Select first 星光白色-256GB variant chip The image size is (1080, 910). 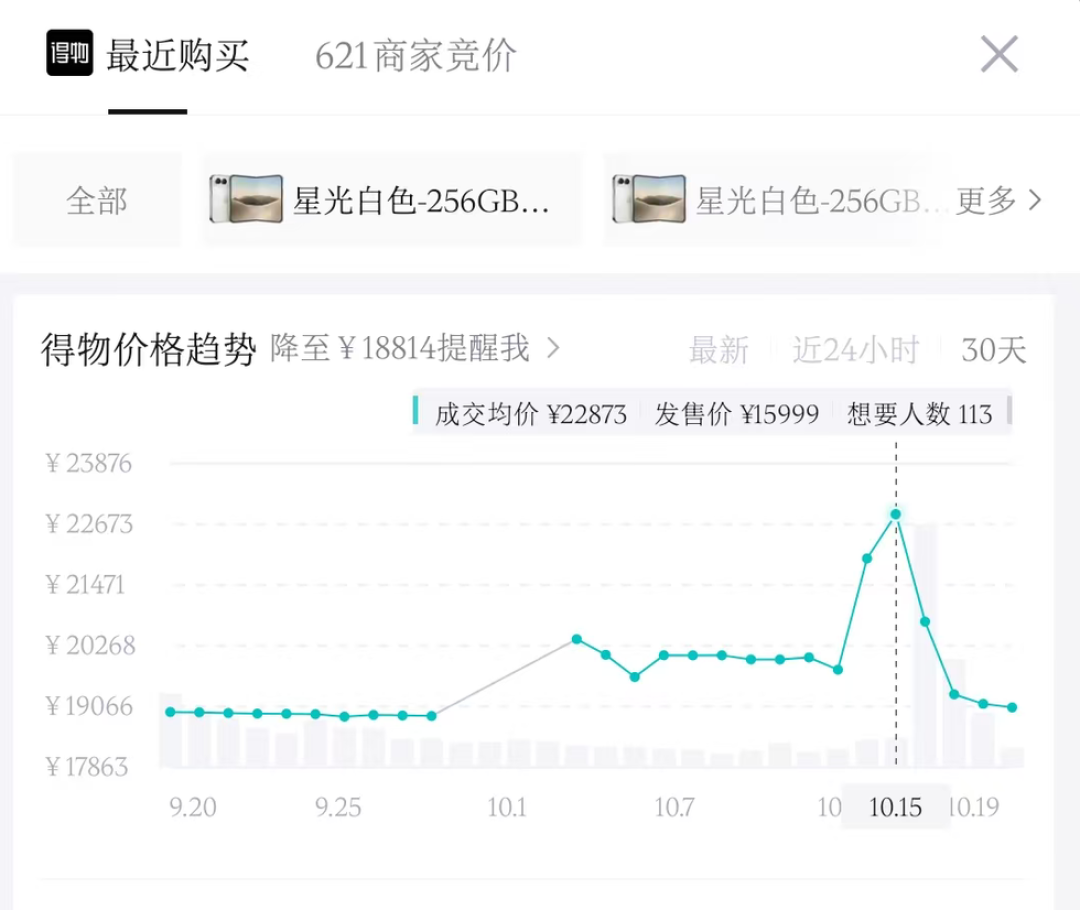pyautogui.click(x=392, y=200)
